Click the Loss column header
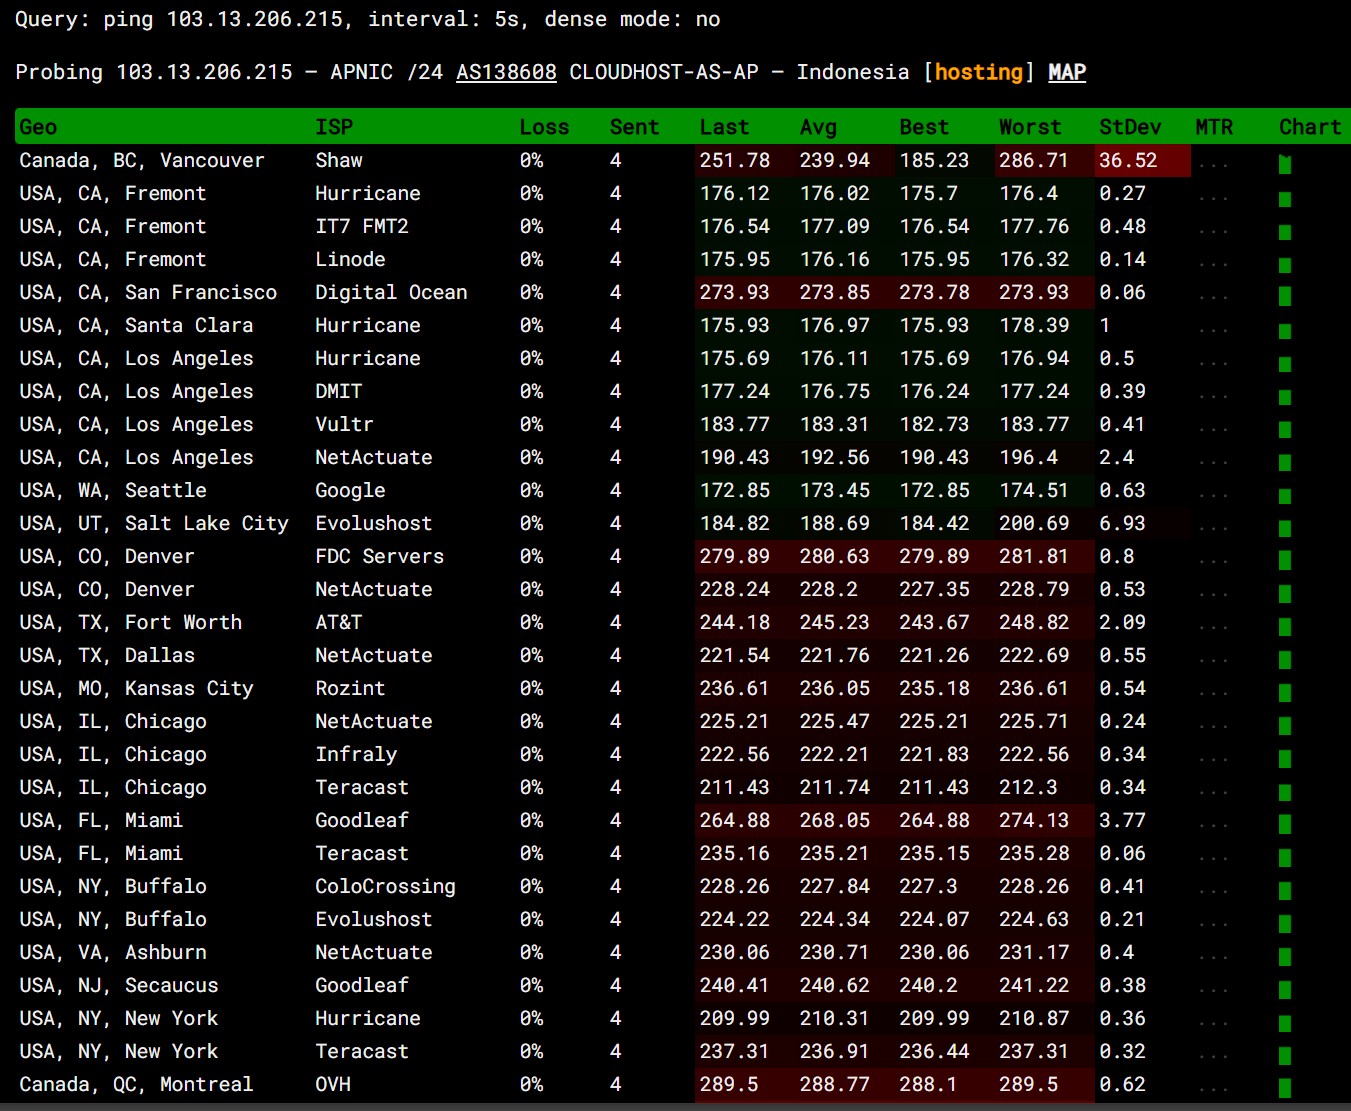This screenshot has width=1351, height=1111. coord(544,127)
